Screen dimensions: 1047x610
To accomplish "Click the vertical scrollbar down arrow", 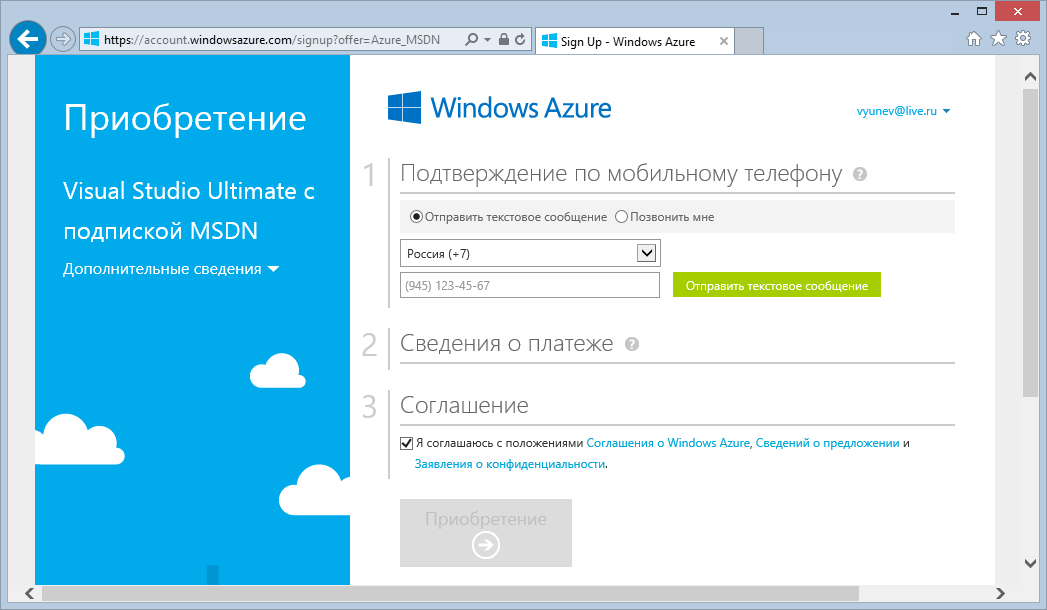I will 1030,563.
